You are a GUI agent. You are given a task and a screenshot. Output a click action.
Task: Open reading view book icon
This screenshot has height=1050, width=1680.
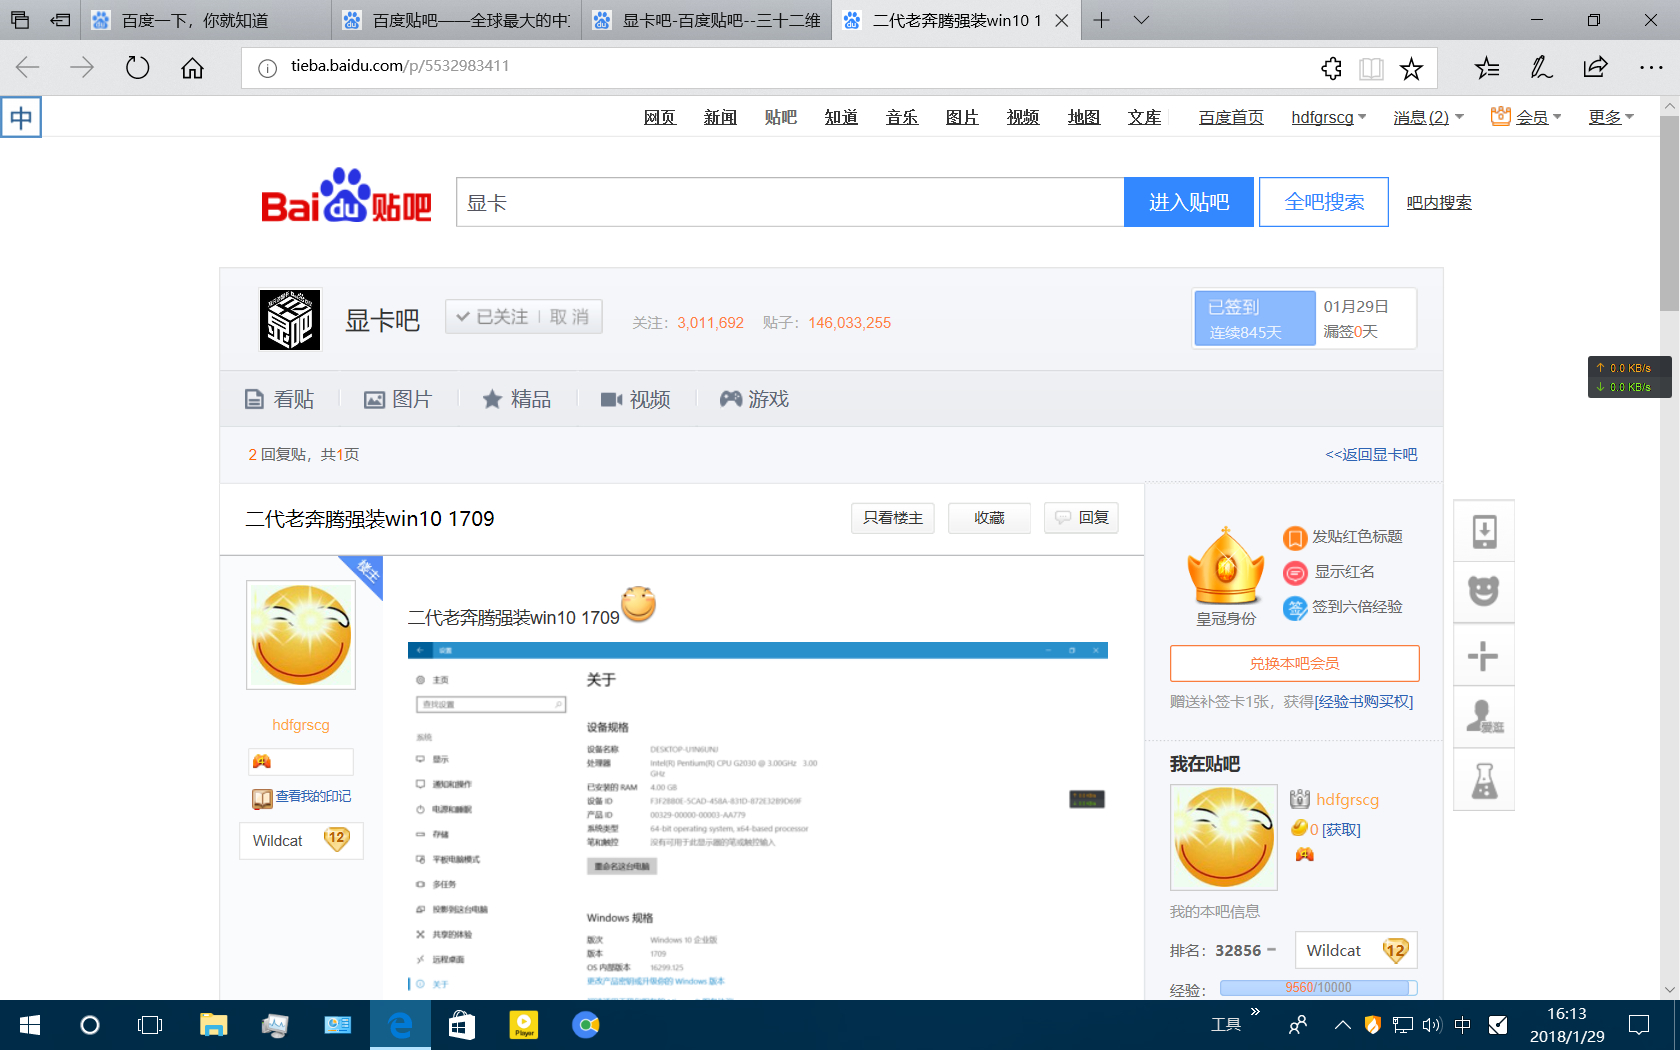[1371, 68]
